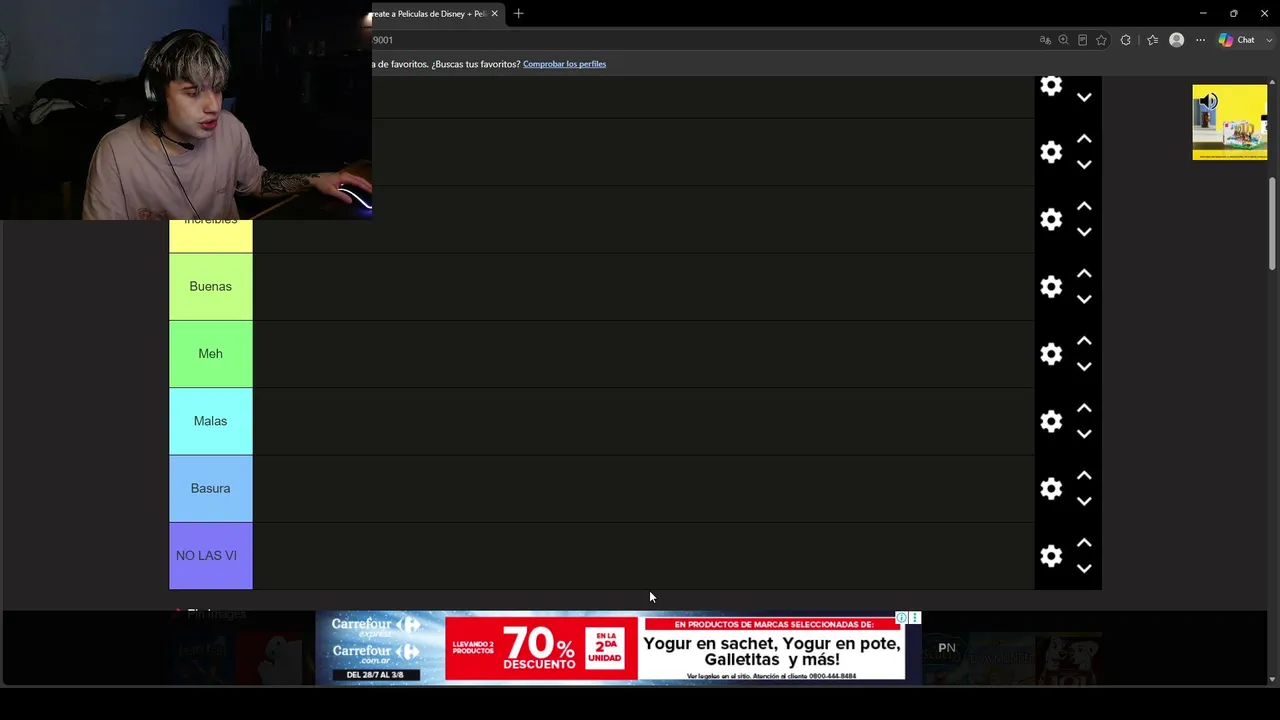Click the speaker icon on the video ad

[x=1208, y=100]
